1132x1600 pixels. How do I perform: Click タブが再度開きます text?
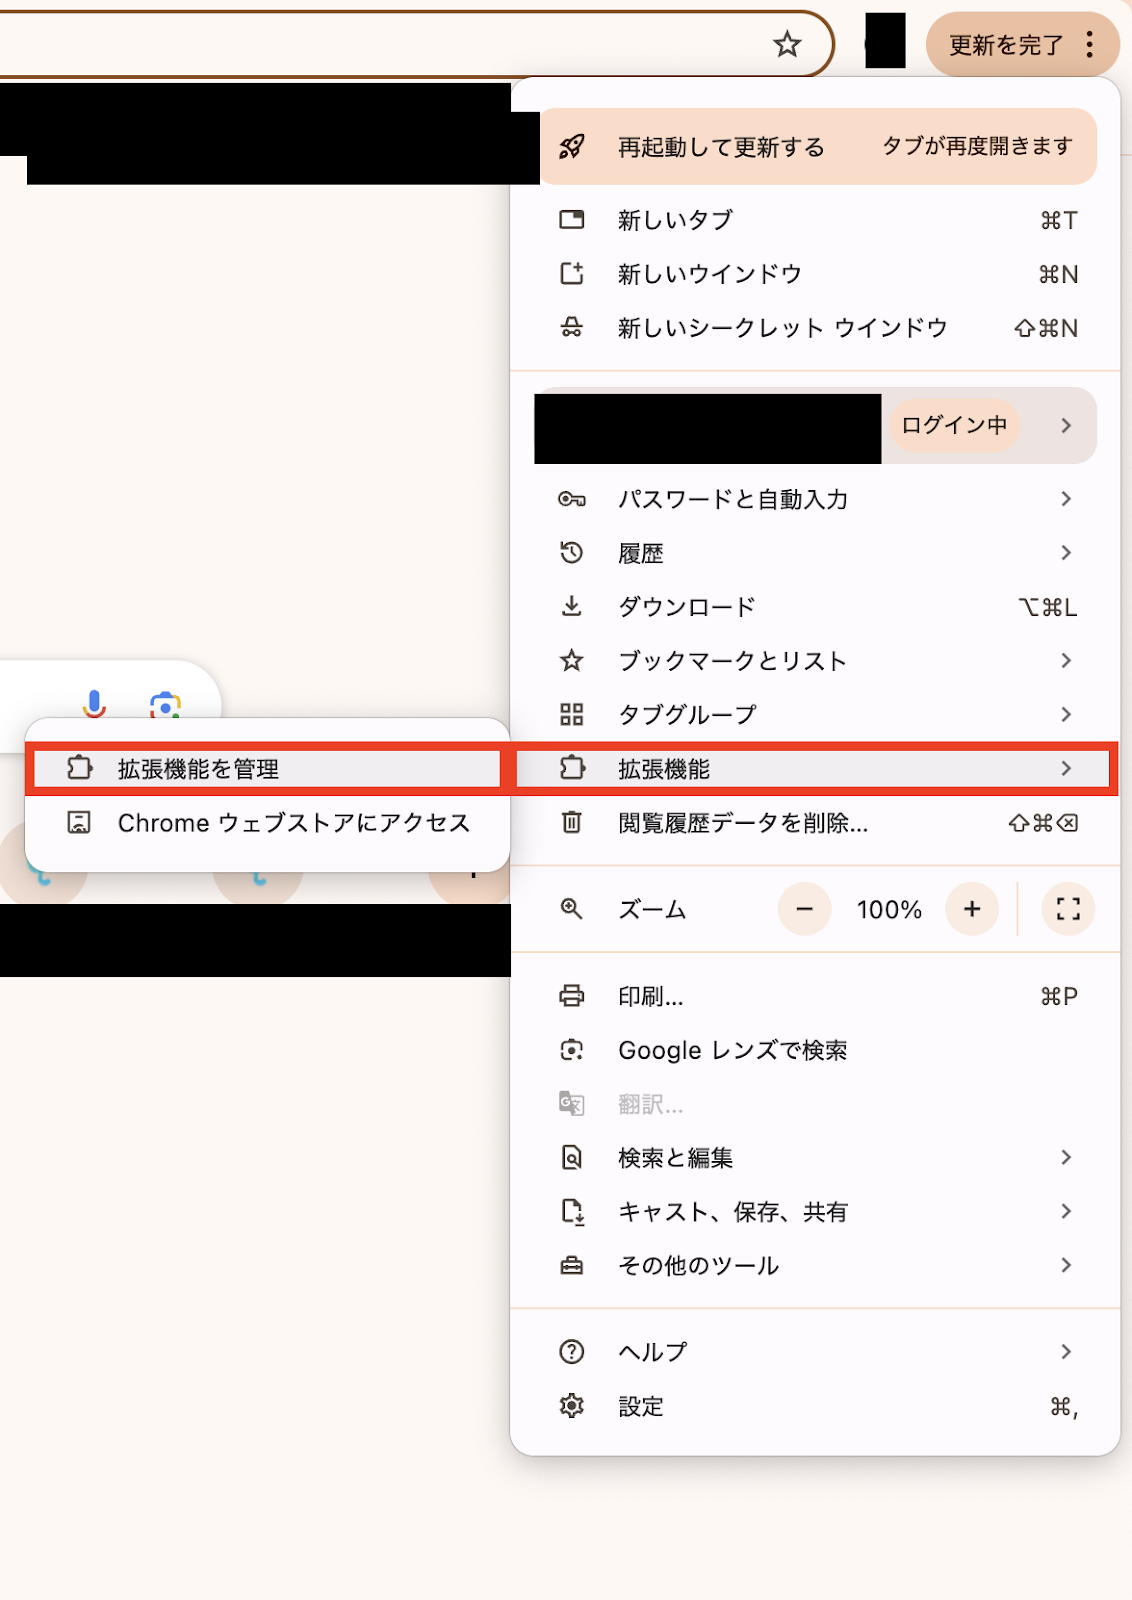tap(977, 146)
